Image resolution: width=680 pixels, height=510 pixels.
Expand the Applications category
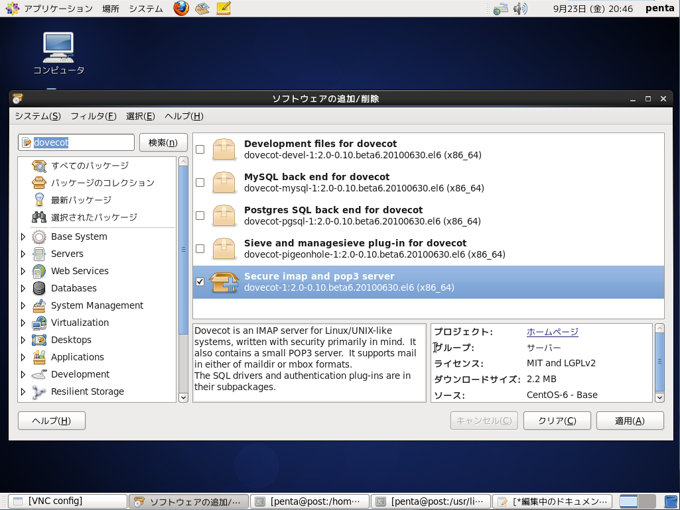pos(23,357)
